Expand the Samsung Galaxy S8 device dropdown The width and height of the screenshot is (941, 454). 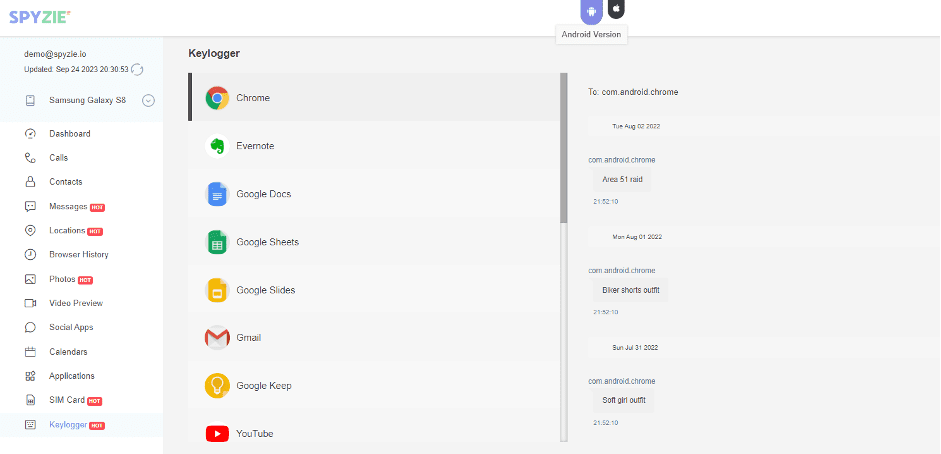(148, 101)
